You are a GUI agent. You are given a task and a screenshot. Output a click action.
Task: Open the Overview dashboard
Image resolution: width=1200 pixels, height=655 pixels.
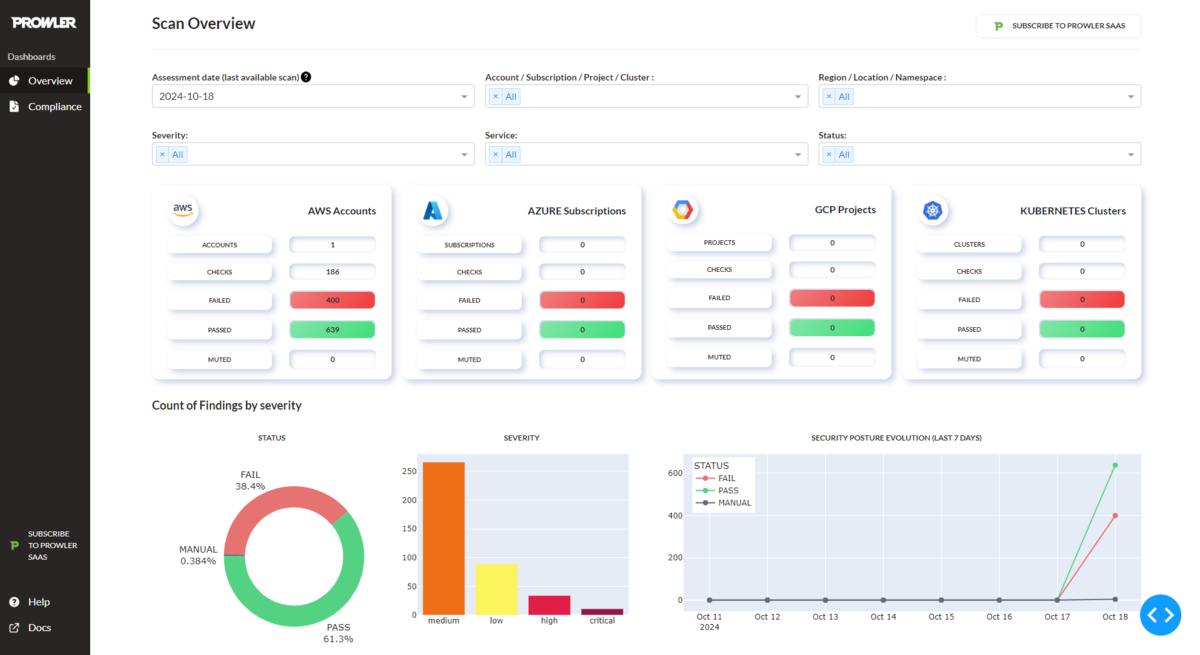45,81
